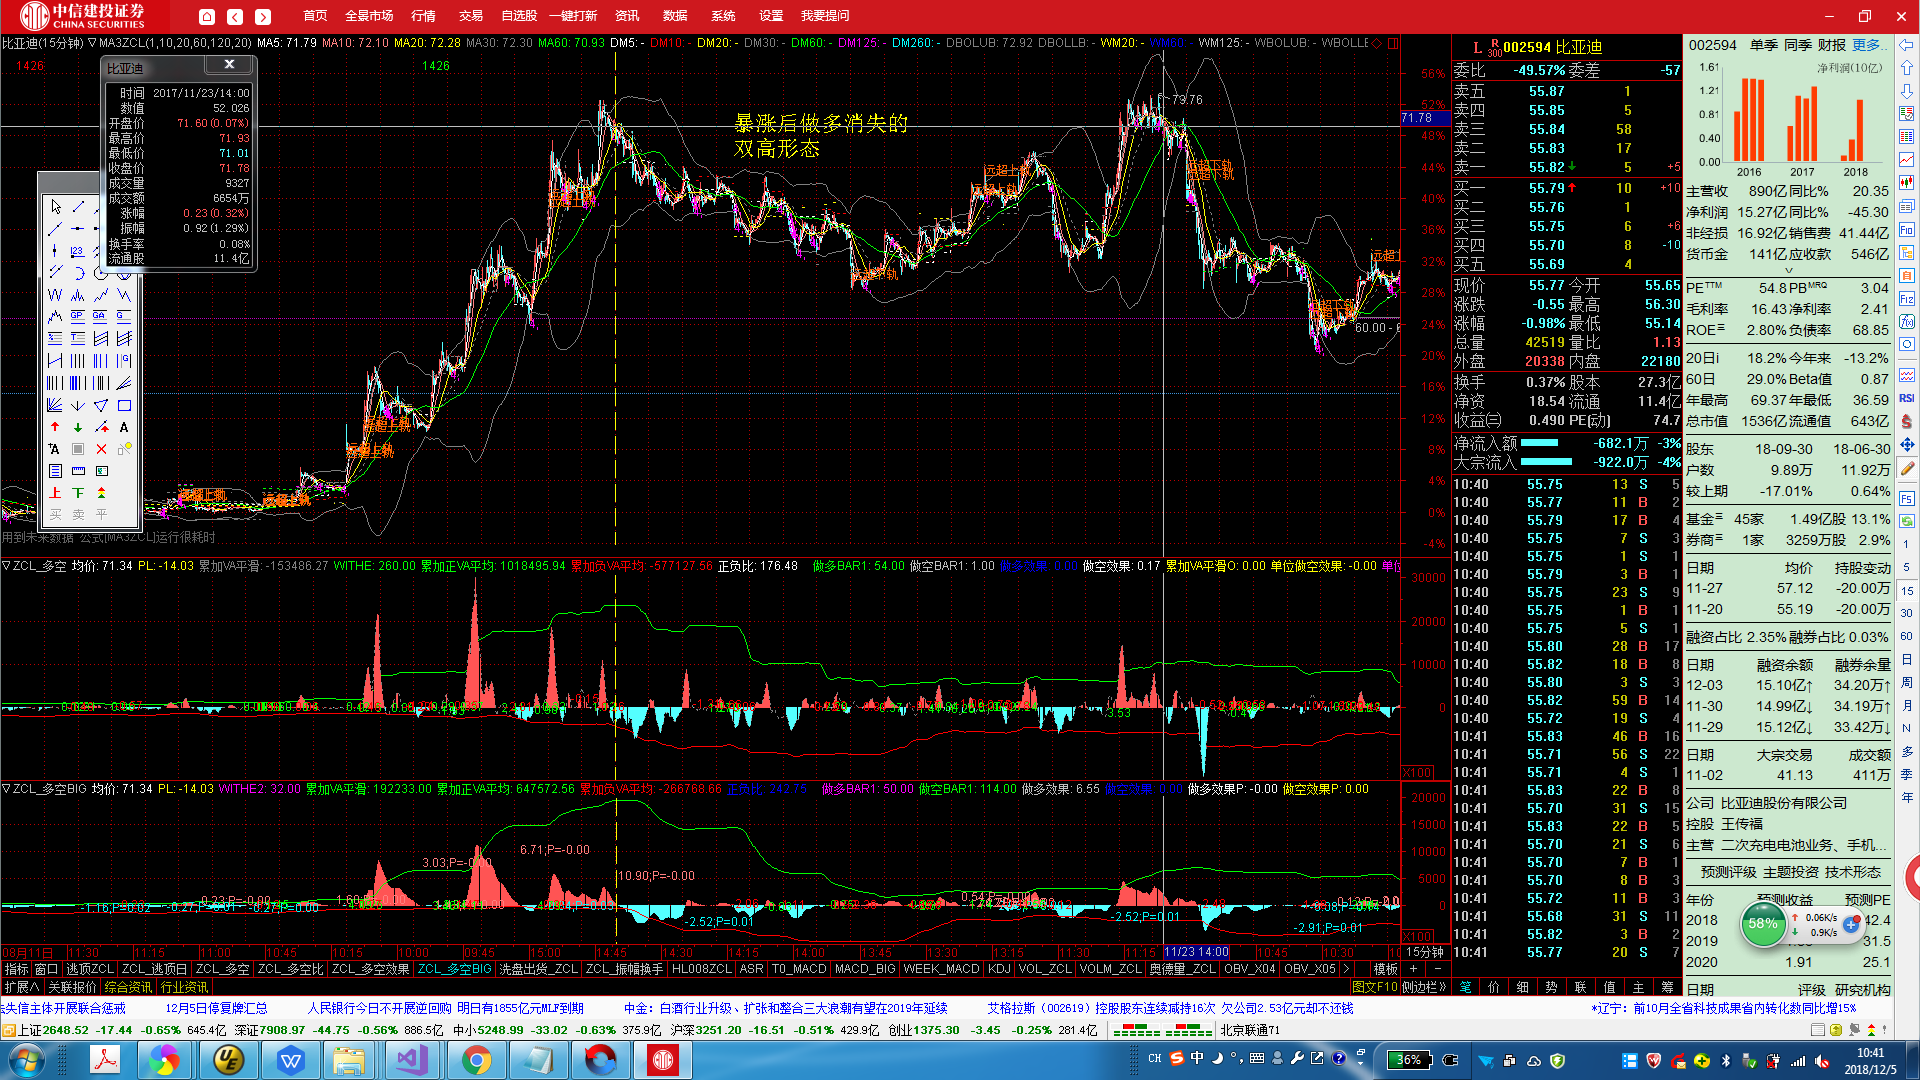Open the MA3ZCL main chart indicator dropdown
The width and height of the screenshot is (1920, 1080).
92,43
